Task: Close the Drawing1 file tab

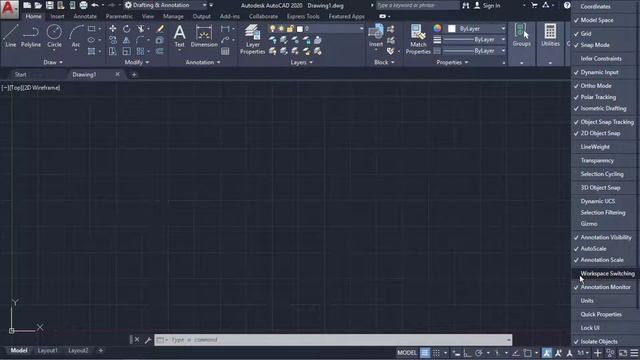Action: [x=118, y=74]
